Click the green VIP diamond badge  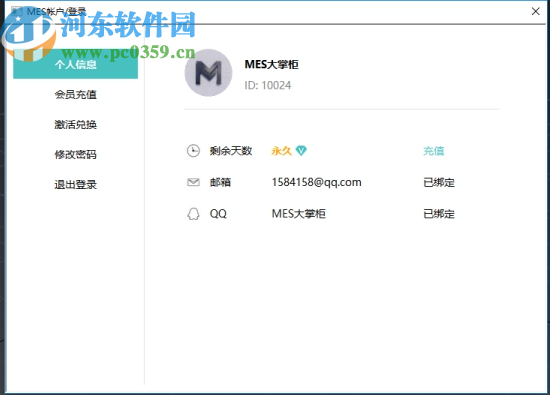[x=301, y=150]
